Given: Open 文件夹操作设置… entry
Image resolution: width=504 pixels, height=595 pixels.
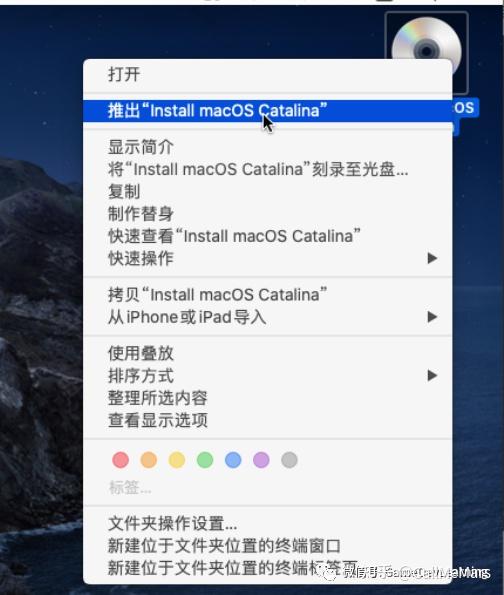Looking at the screenshot, I should click(268, 524).
